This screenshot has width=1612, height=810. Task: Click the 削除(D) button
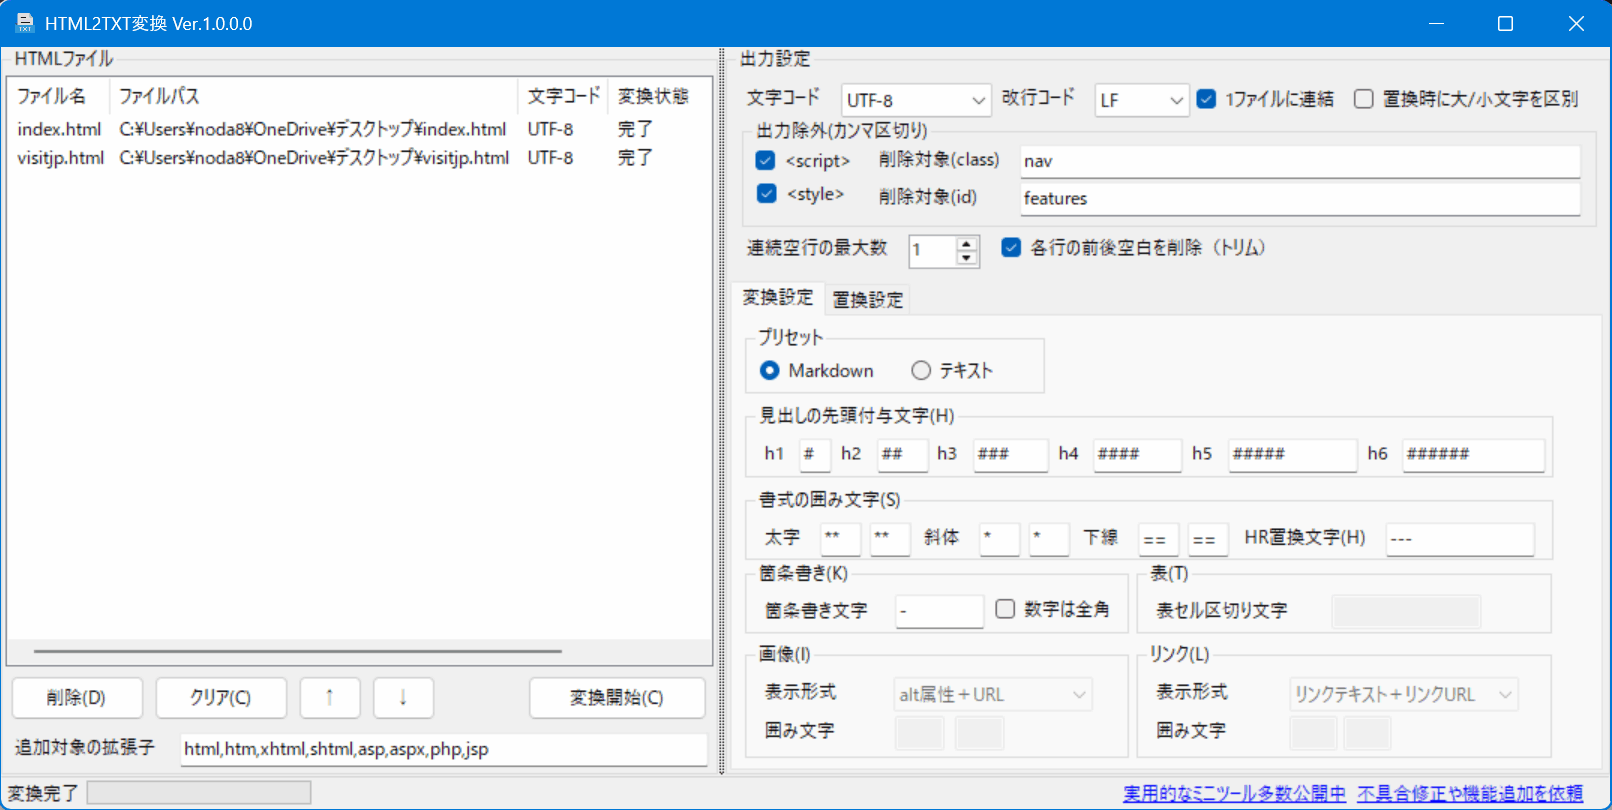[x=77, y=698]
